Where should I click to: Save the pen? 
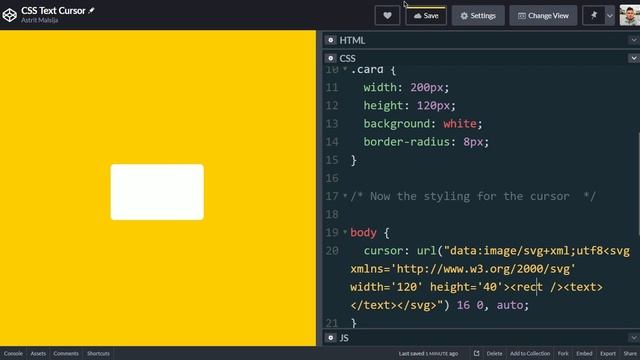[x=426, y=16]
